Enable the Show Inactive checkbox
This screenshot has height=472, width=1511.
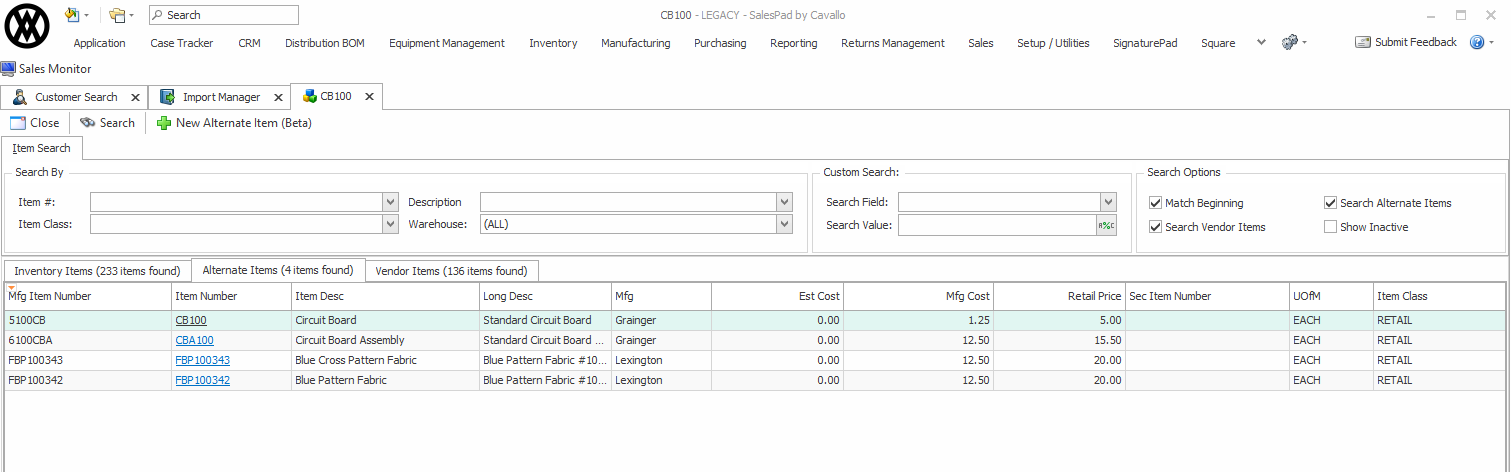click(1330, 227)
